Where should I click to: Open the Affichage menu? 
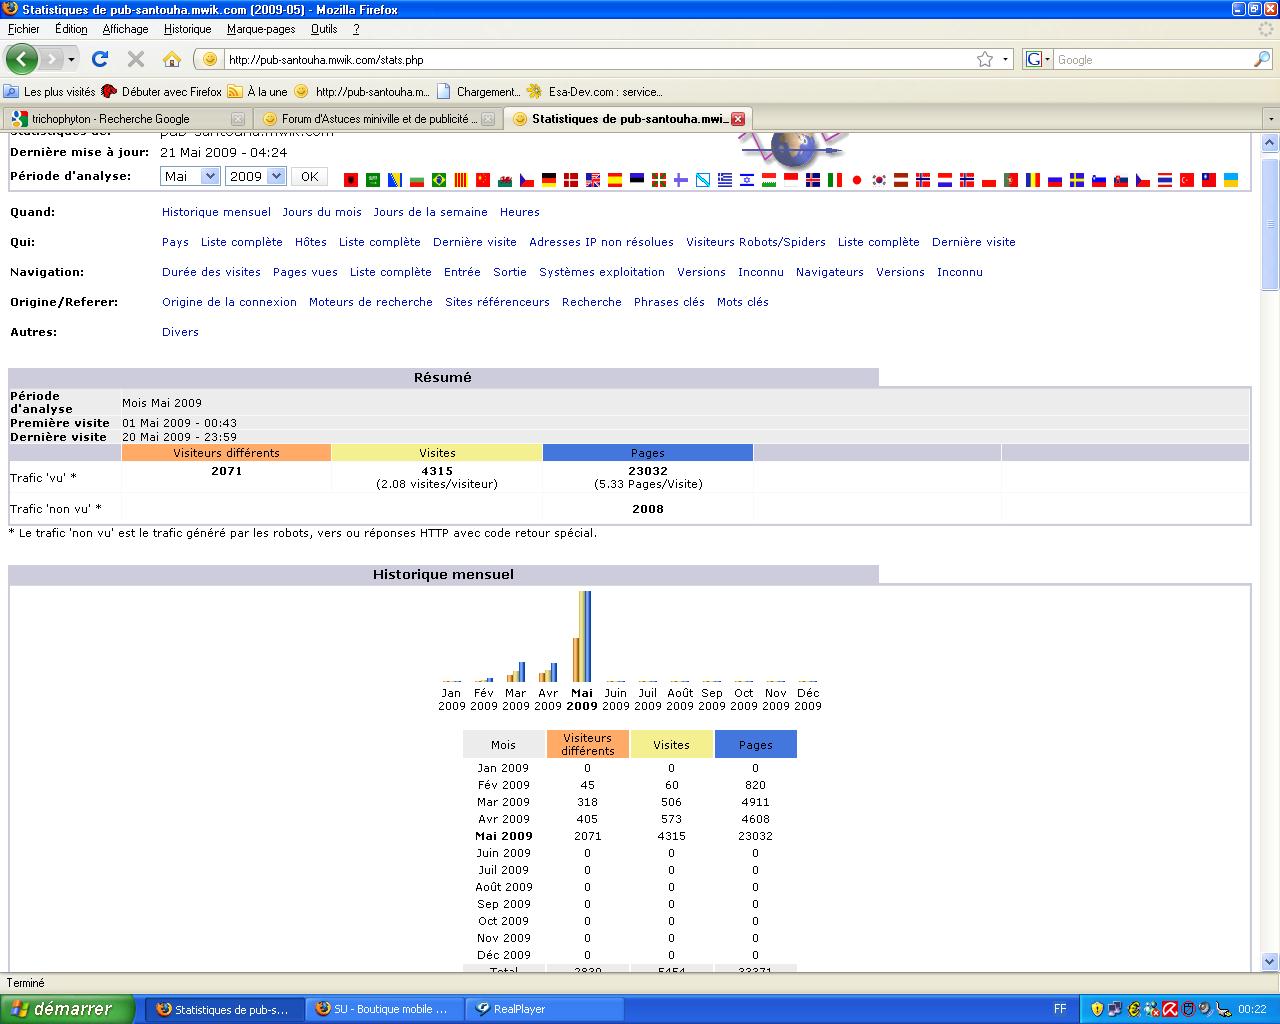click(125, 29)
